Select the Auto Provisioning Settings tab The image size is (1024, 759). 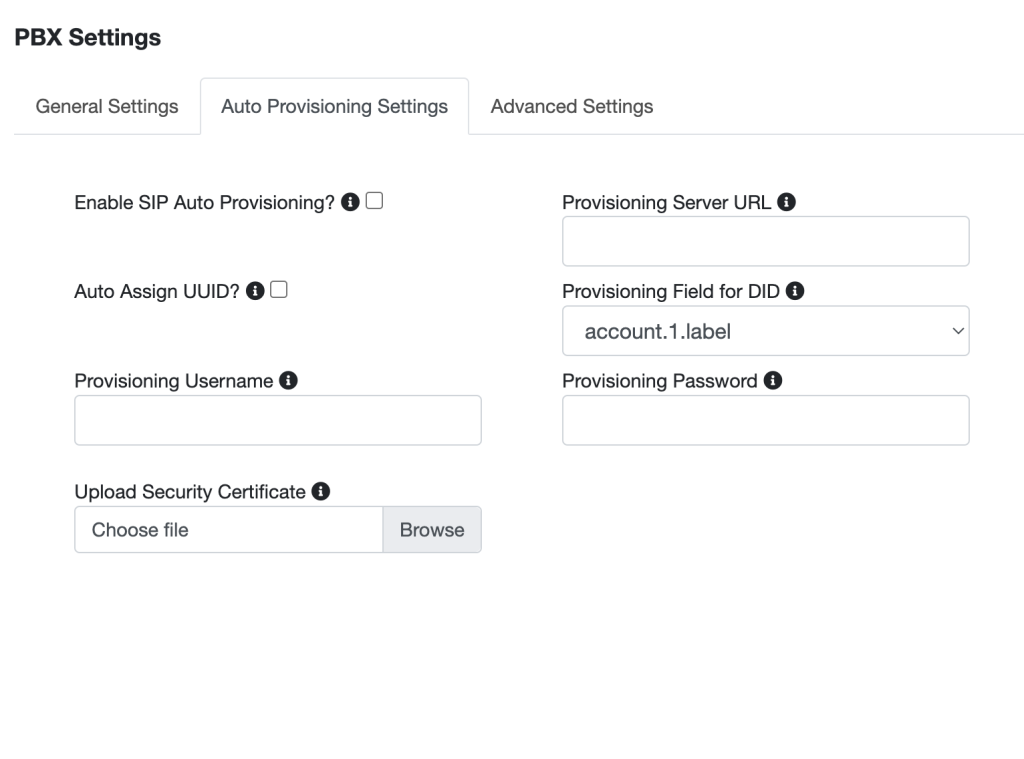[x=334, y=106]
